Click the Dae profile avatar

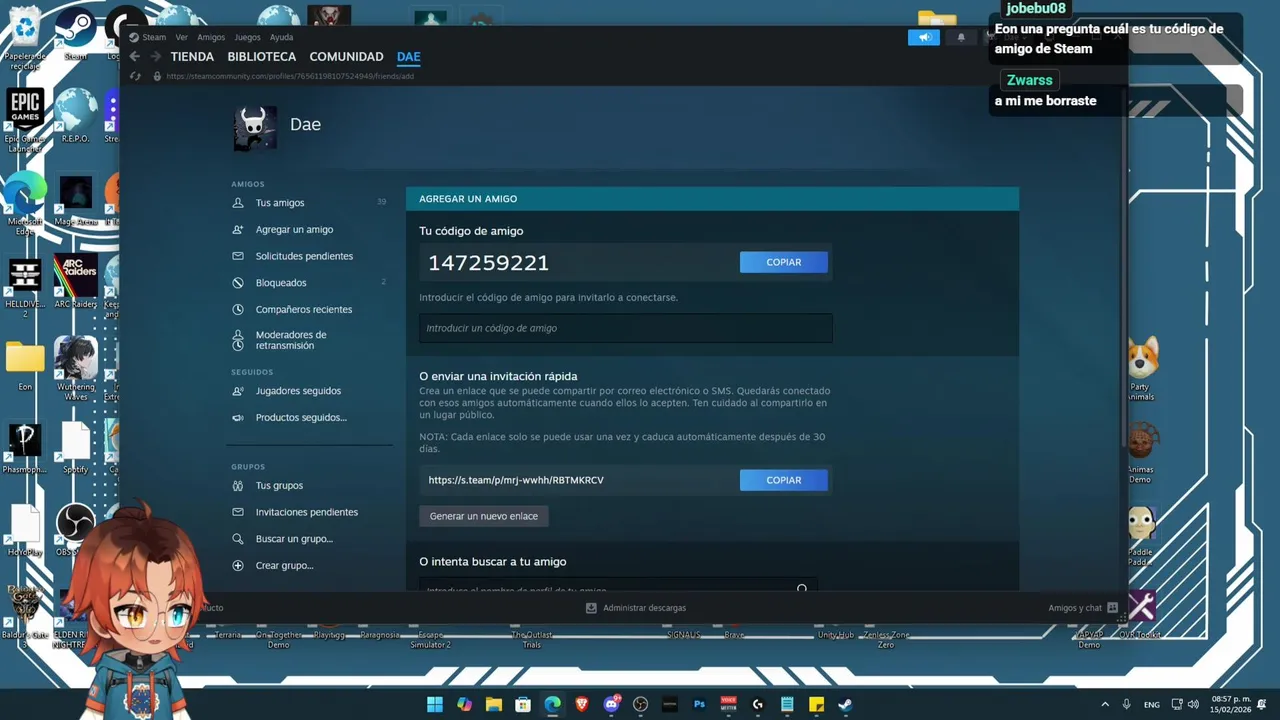tap(255, 127)
